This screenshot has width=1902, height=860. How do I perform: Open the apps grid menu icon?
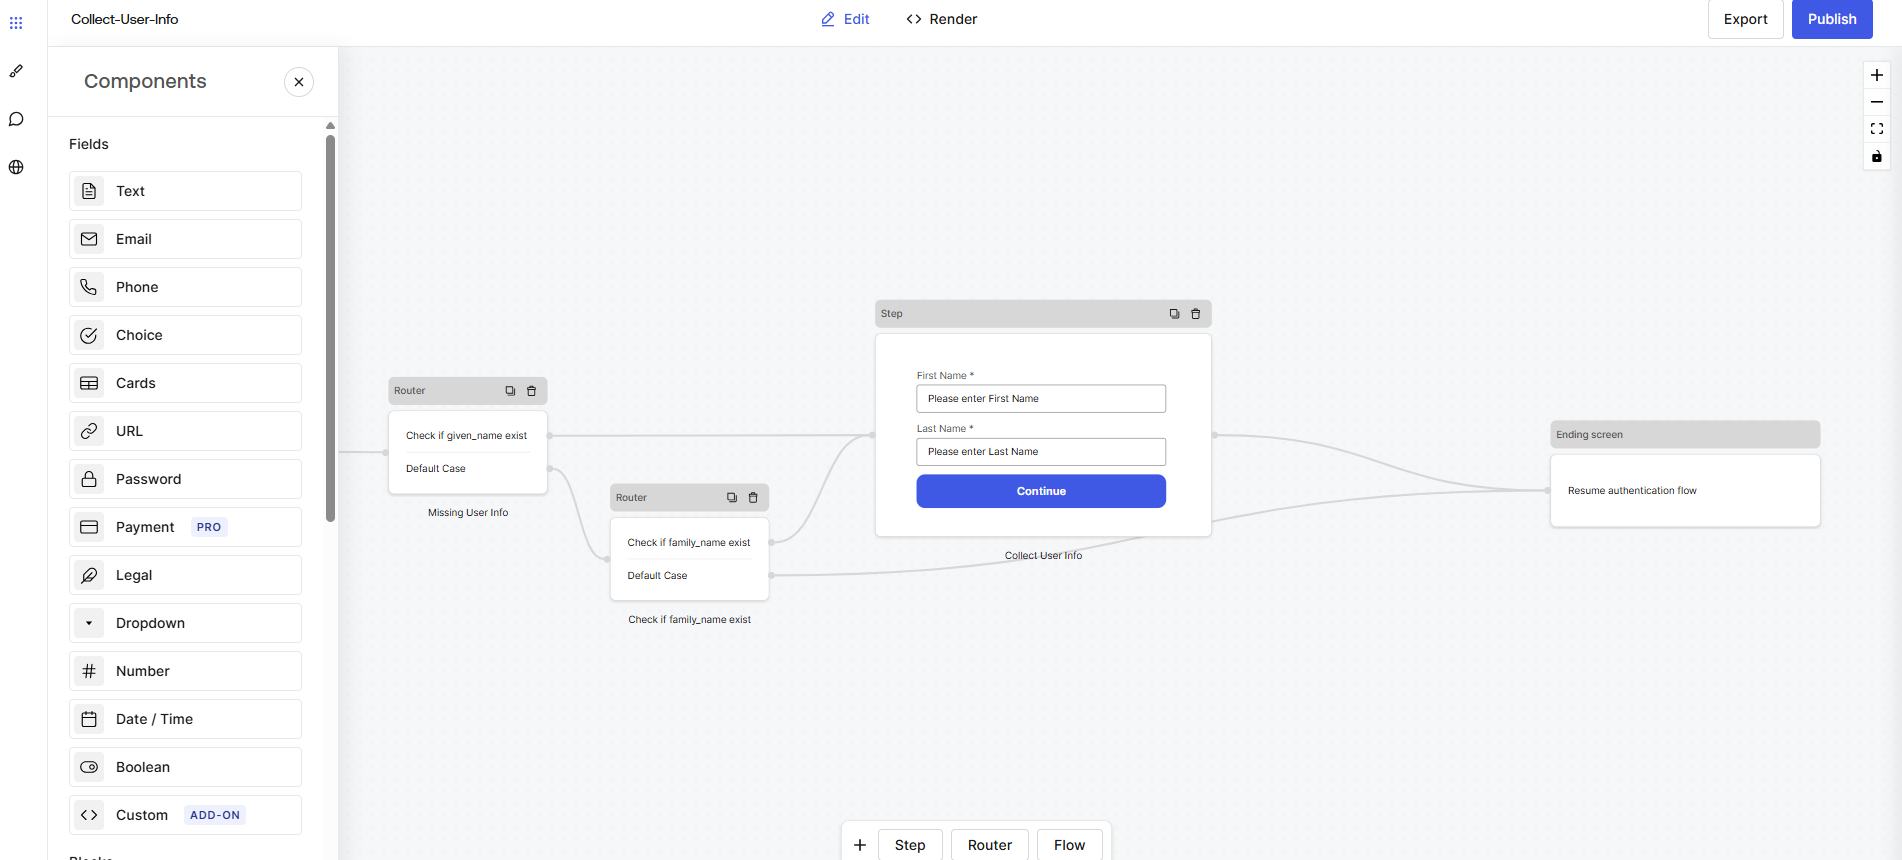16,22
